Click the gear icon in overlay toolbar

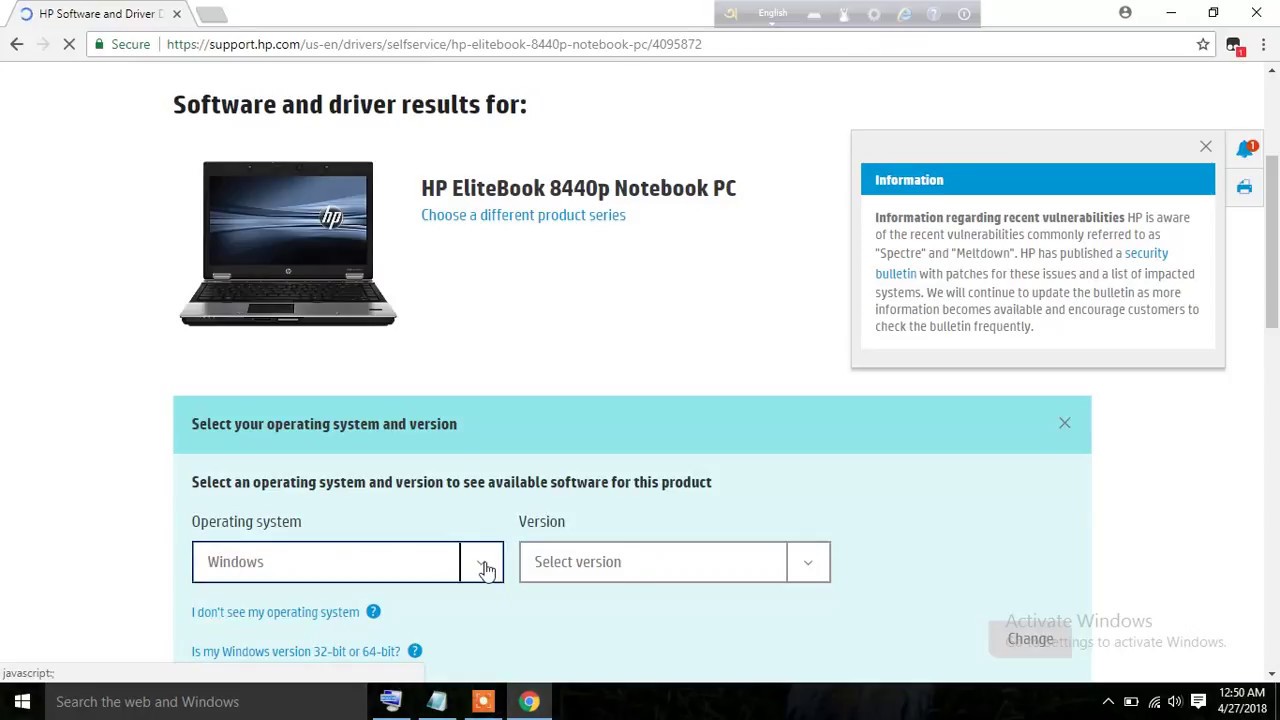(x=874, y=14)
